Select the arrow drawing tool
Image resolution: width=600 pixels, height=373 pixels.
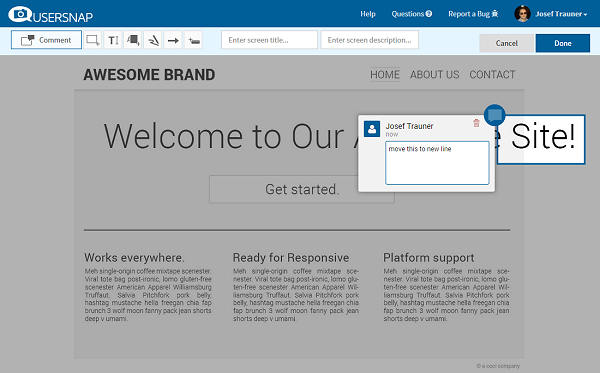(x=173, y=40)
